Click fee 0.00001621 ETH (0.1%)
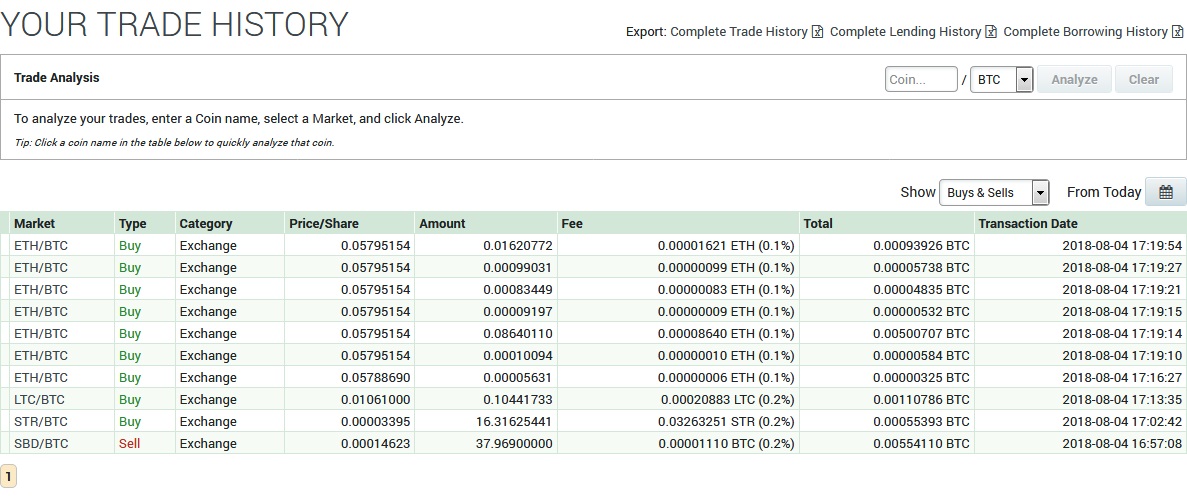This screenshot has height=499, width=1187. tap(726, 245)
